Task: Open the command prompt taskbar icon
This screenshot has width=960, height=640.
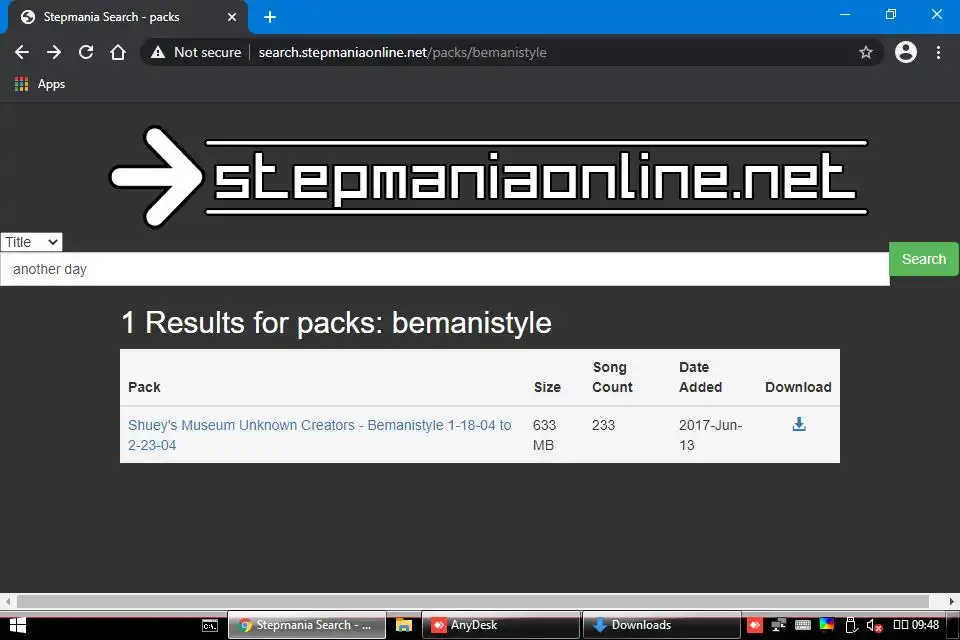Action: pyautogui.click(x=210, y=625)
